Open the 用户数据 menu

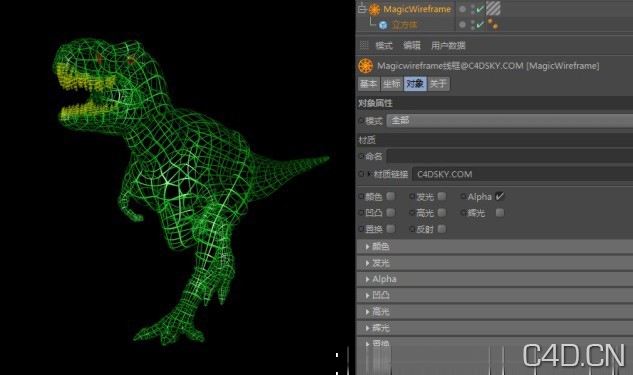pyautogui.click(x=448, y=46)
